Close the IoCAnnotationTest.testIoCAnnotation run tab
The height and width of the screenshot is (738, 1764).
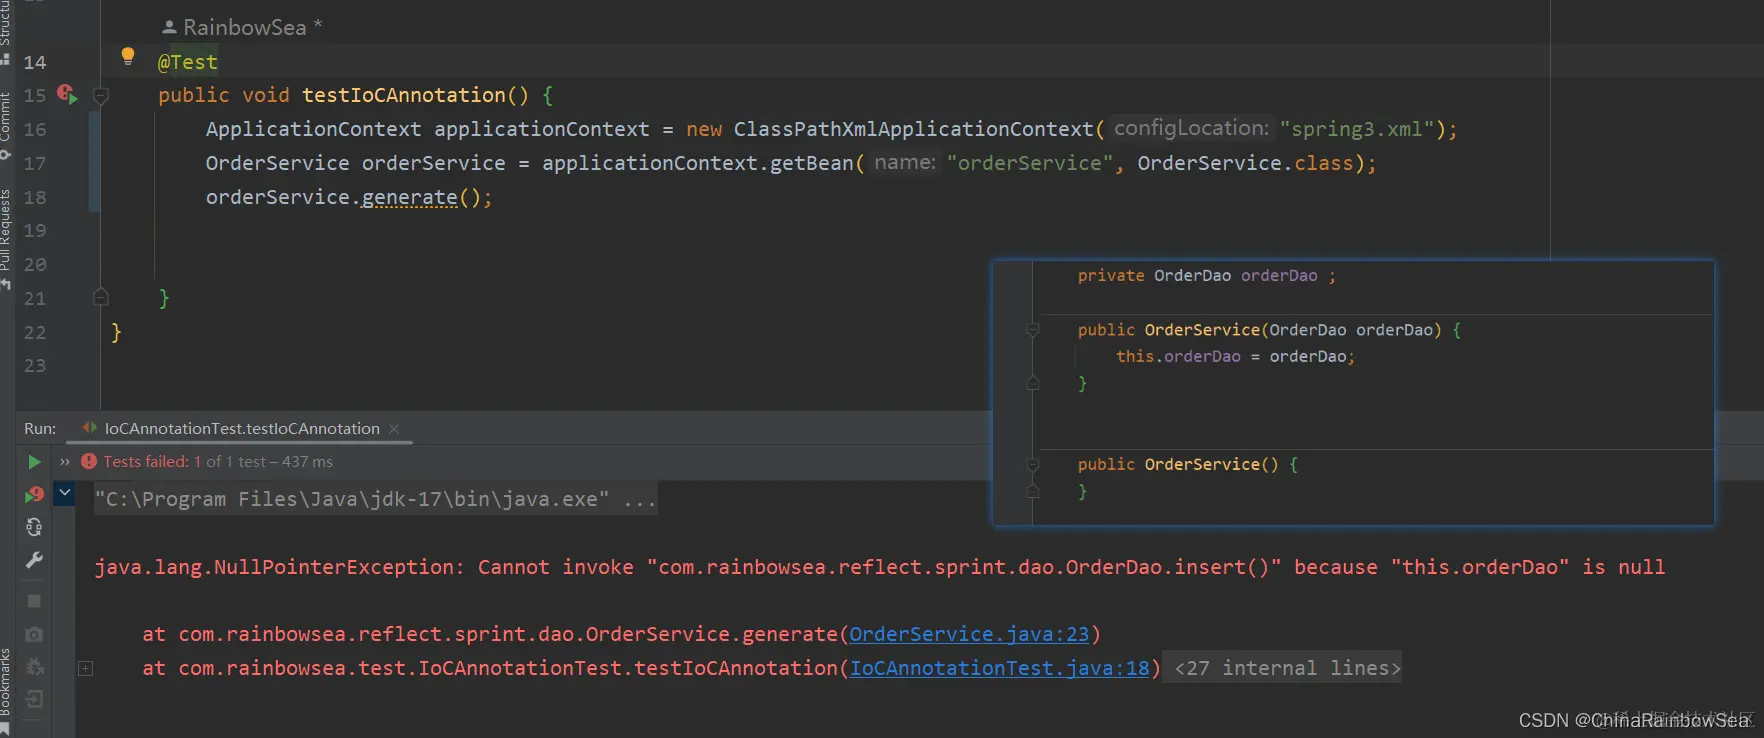(x=394, y=429)
